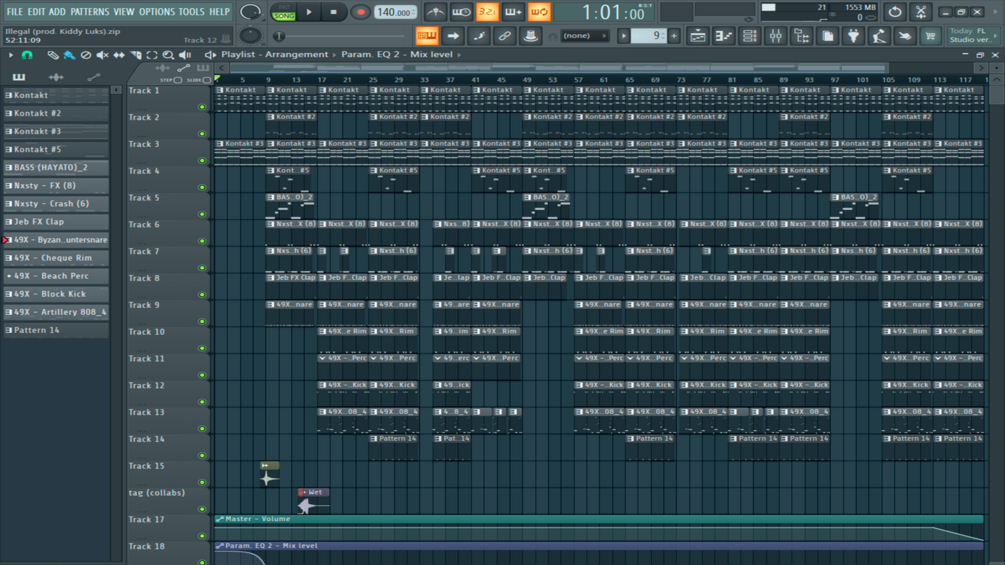
Task: Toggle the countdown before recording button
Action: [x=487, y=12]
